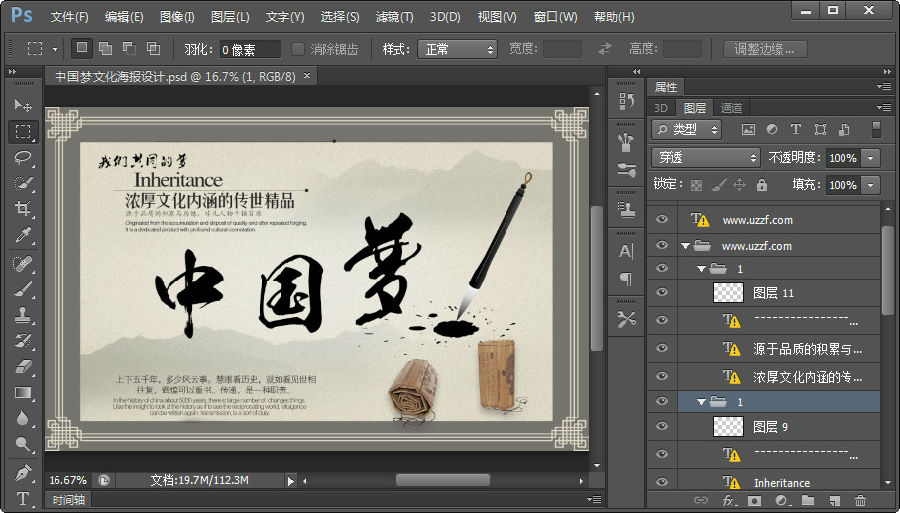
Task: Open the 窗口(W) menu
Action: tap(555, 17)
